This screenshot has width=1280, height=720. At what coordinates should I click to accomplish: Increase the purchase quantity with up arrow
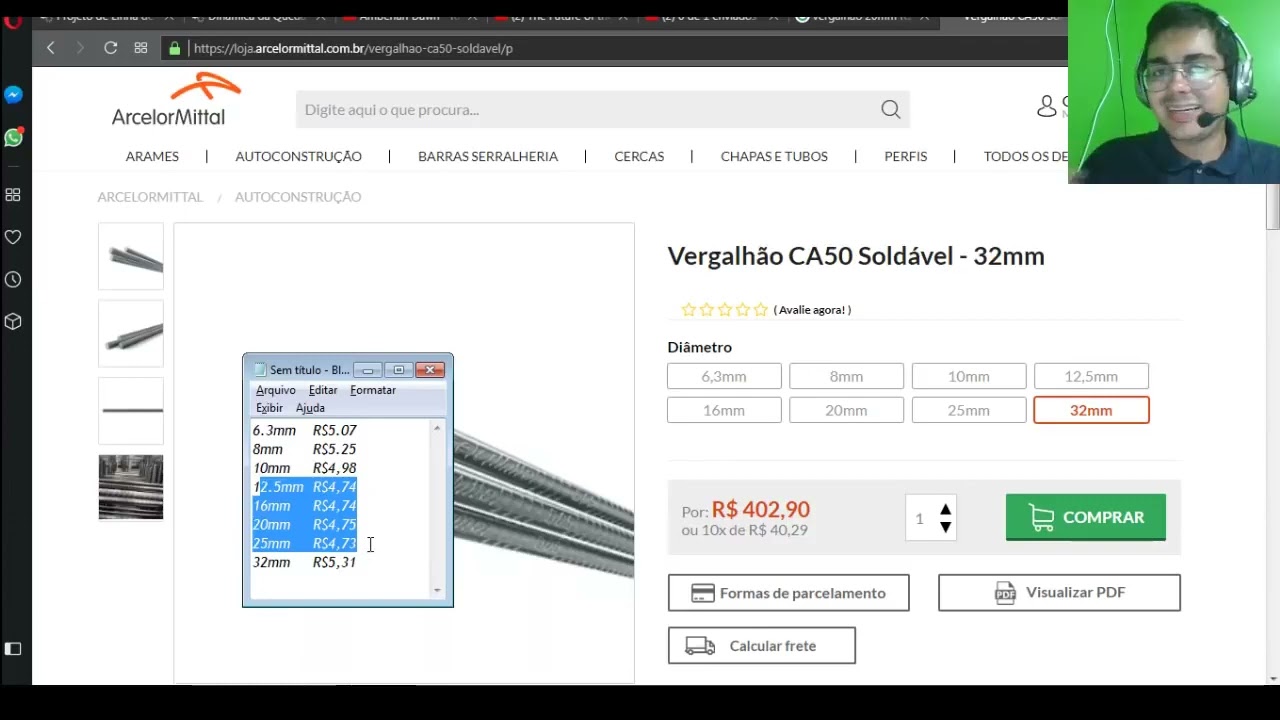click(x=945, y=510)
